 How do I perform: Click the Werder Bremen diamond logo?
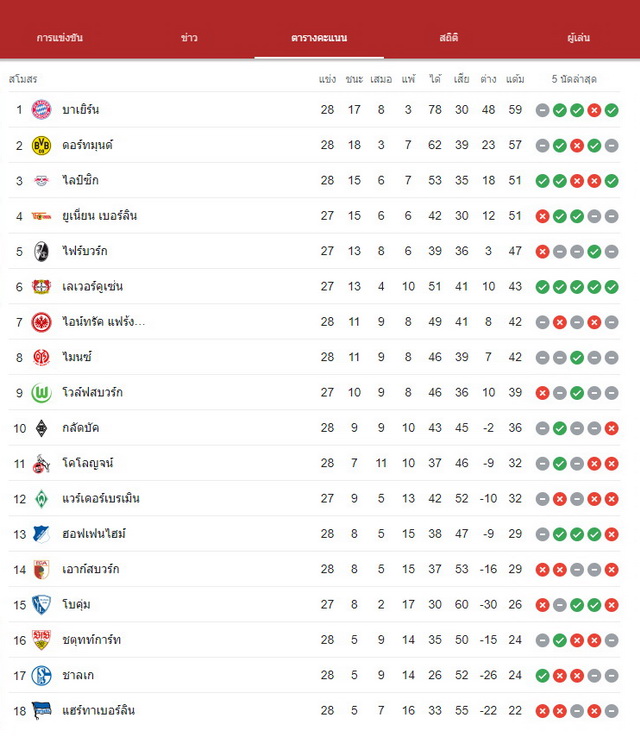(x=41, y=499)
